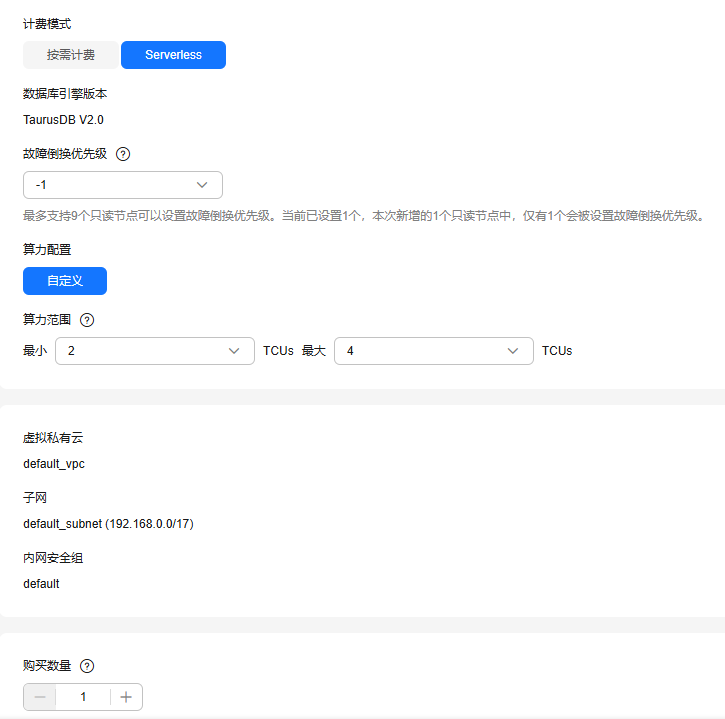Screen dimensions: 725x719
Task: Click the 最小 label before min dropdown
Action: tap(35, 351)
